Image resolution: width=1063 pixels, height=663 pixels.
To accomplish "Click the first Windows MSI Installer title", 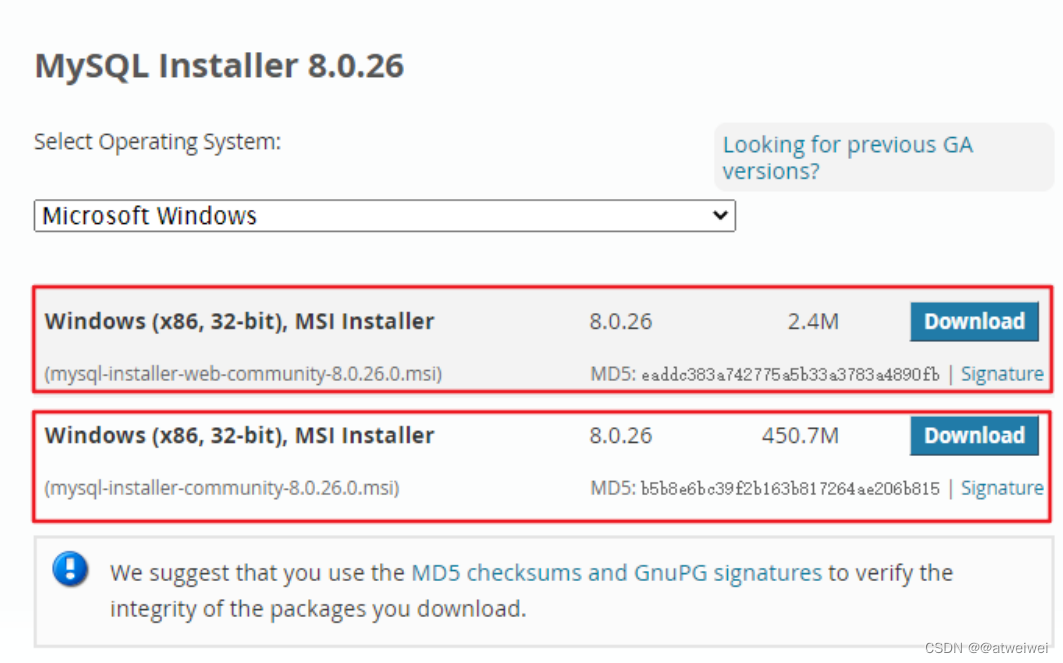I will coord(239,321).
